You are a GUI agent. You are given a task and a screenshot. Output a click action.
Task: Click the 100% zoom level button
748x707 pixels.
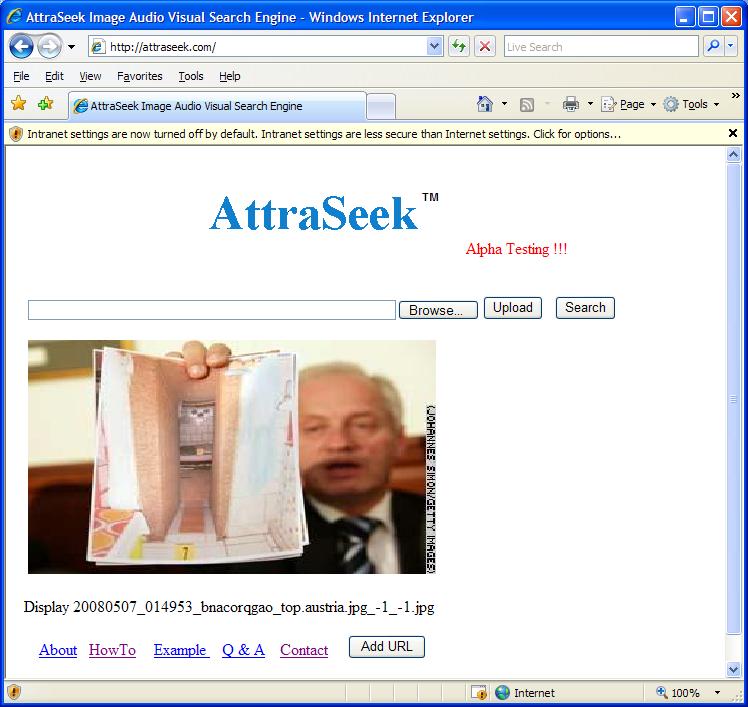point(678,692)
